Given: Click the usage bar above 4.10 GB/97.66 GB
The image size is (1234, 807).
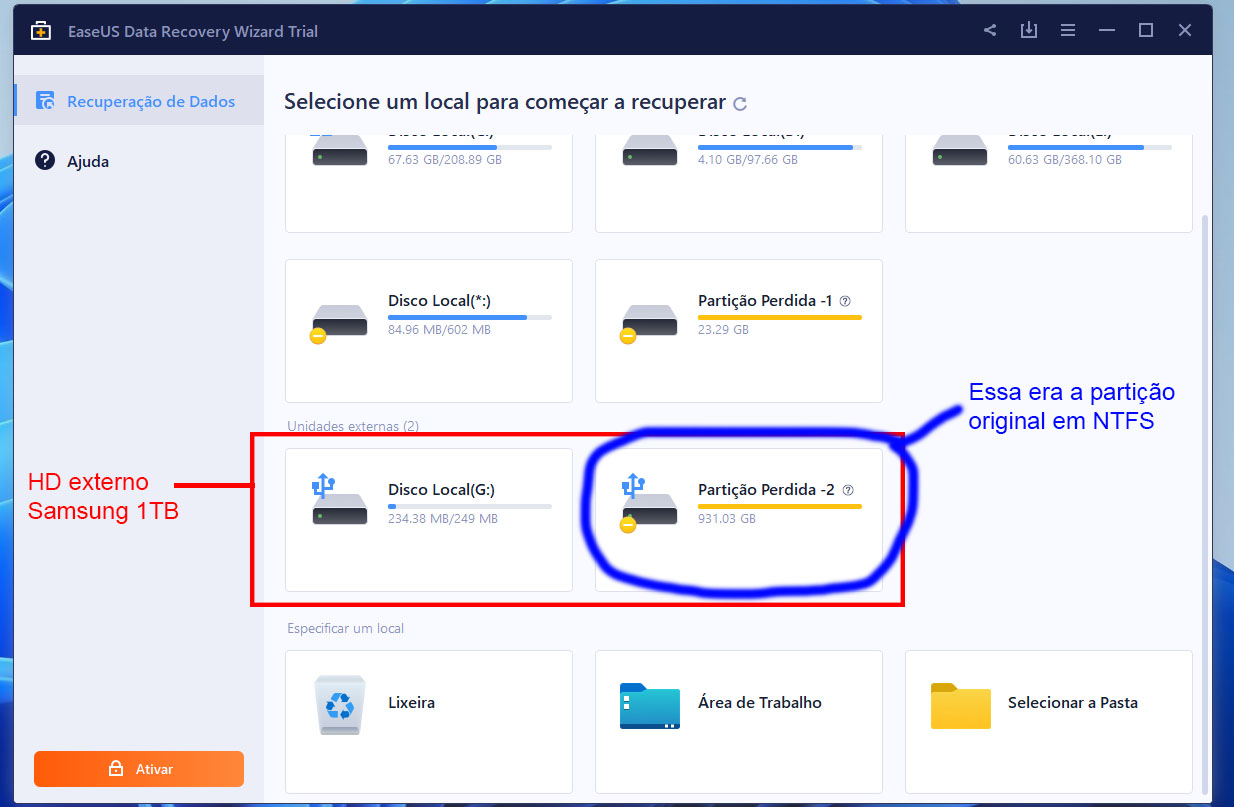Looking at the screenshot, I should click(780, 147).
